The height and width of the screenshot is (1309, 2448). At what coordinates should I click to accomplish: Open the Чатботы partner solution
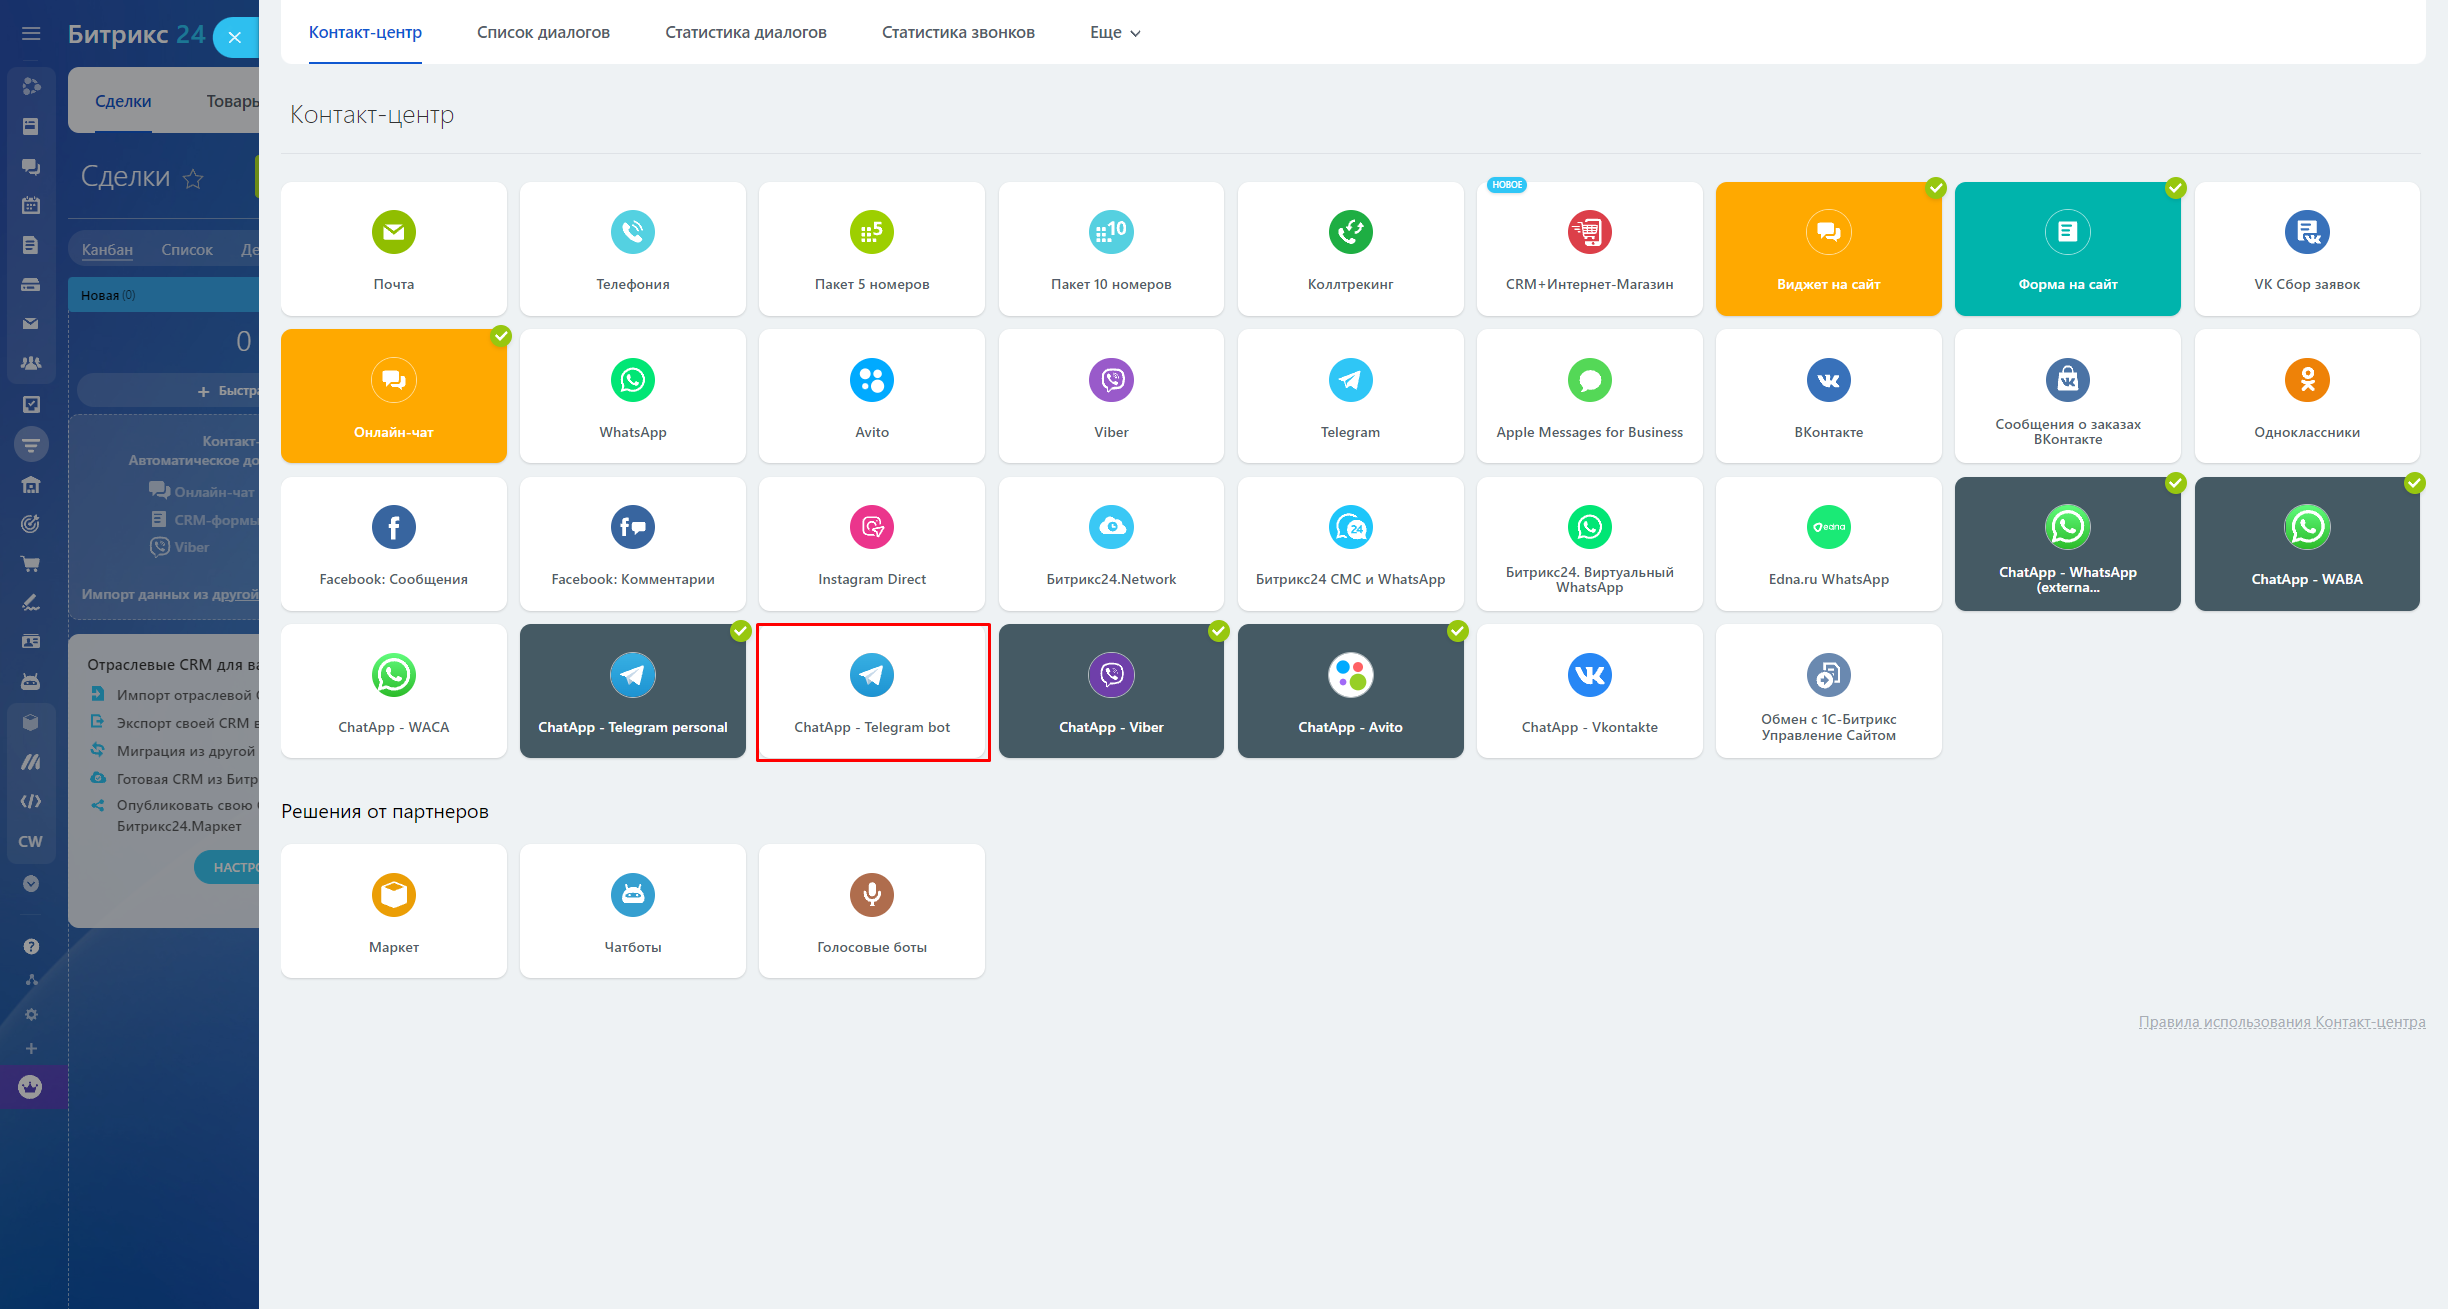[632, 910]
